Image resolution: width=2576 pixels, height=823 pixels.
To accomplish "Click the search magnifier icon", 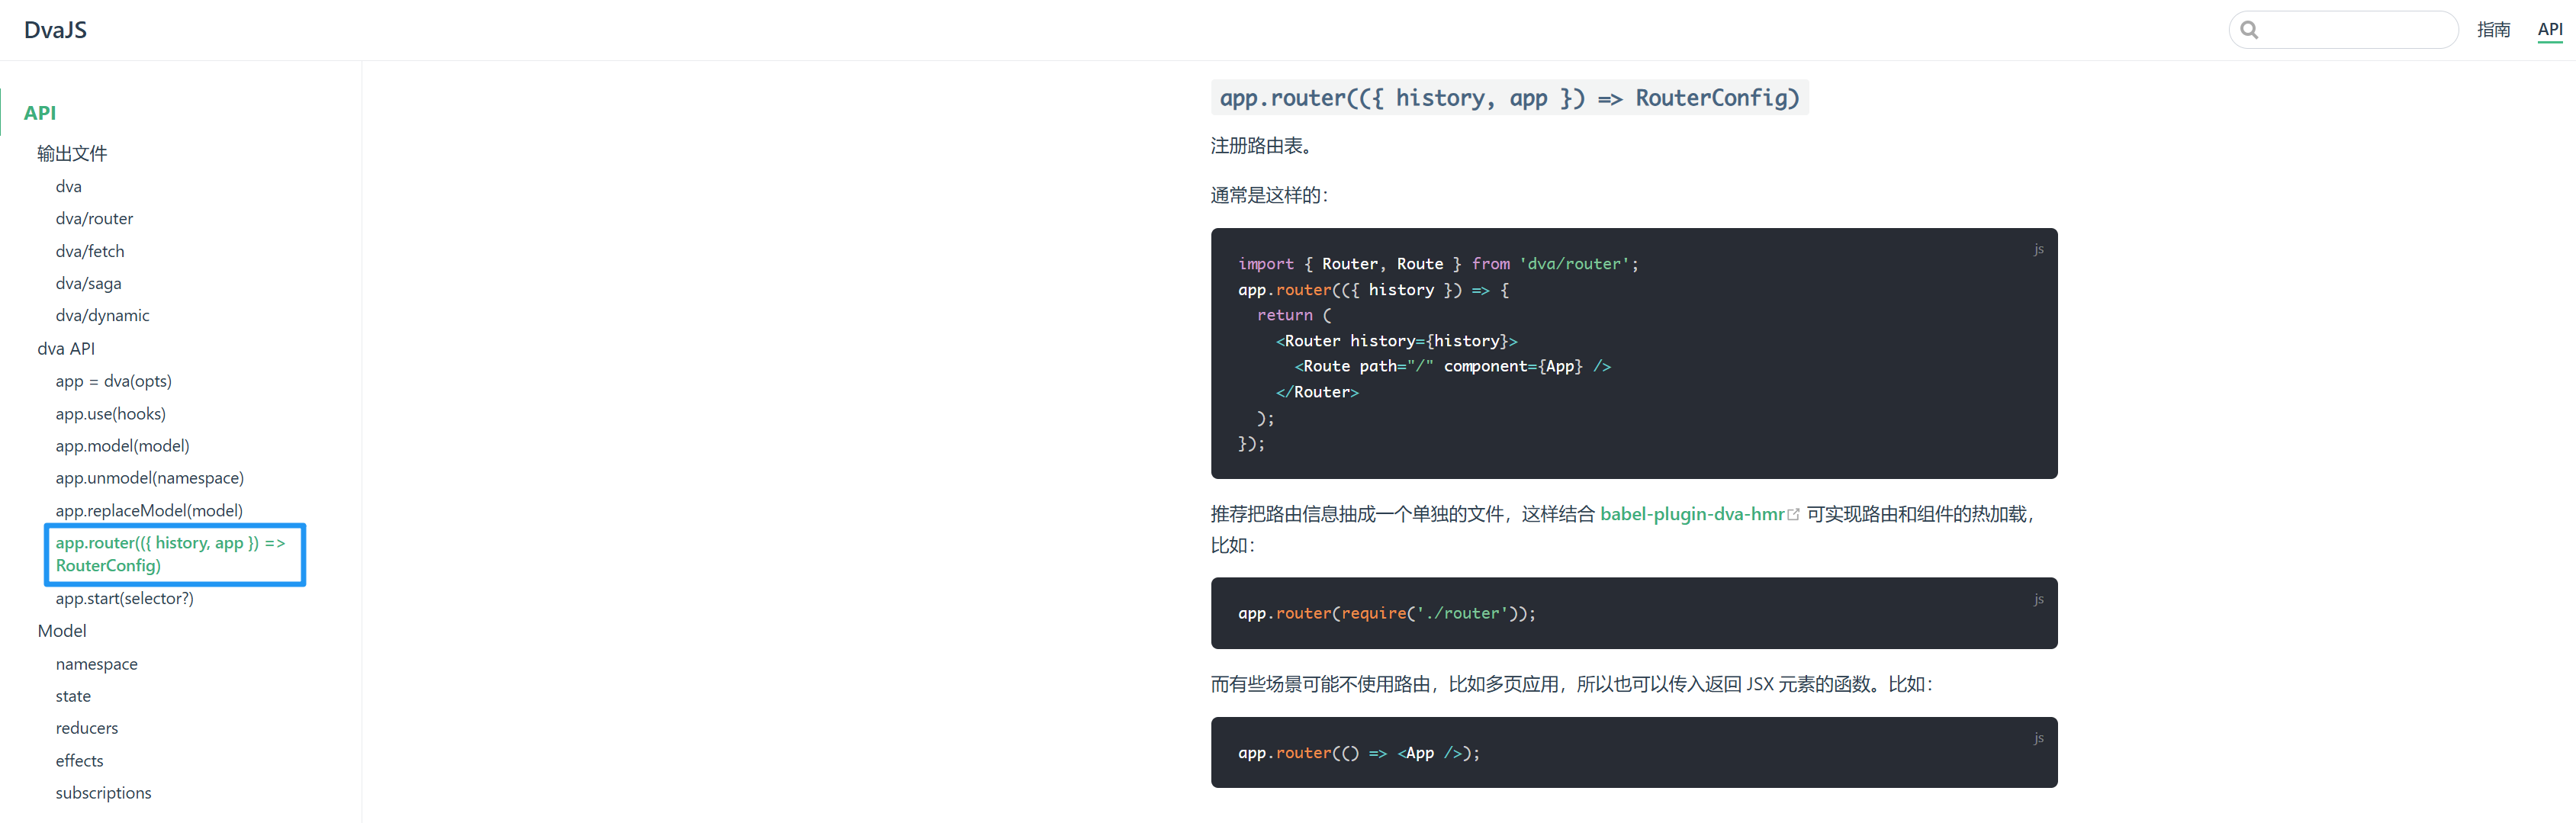I will [x=2249, y=30].
